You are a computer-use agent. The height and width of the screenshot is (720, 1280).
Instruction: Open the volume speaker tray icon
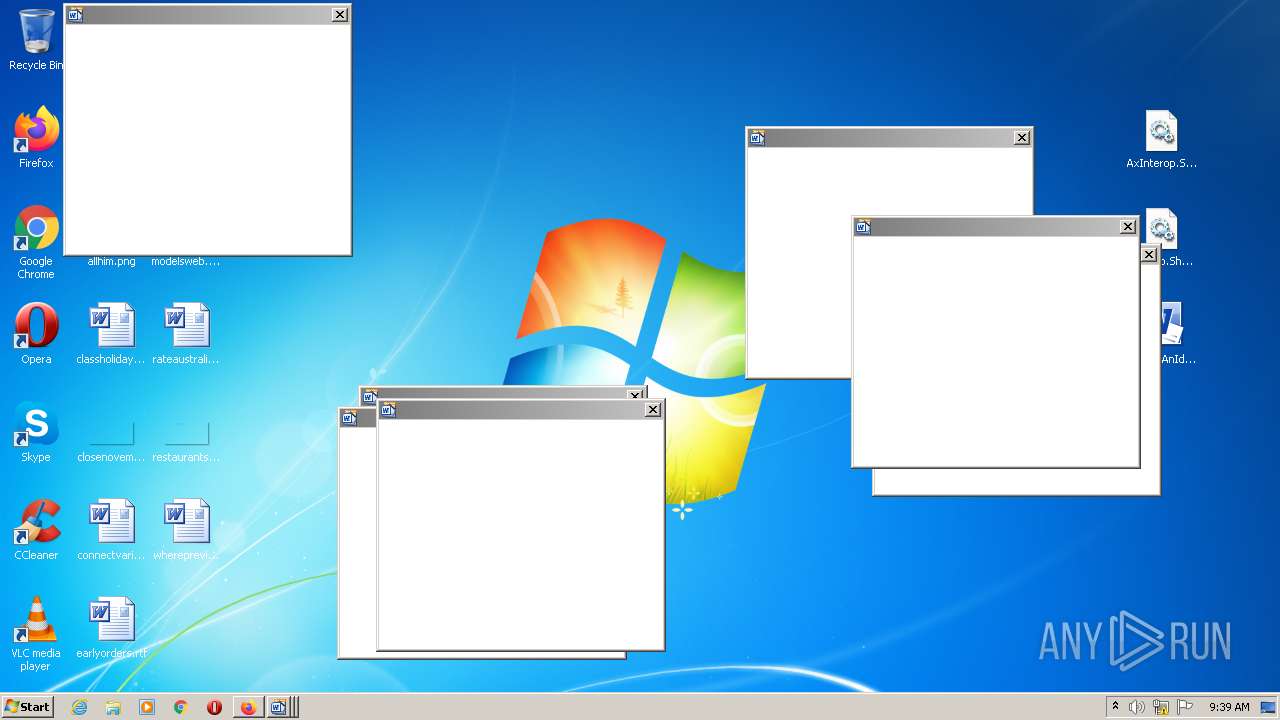tap(1137, 707)
